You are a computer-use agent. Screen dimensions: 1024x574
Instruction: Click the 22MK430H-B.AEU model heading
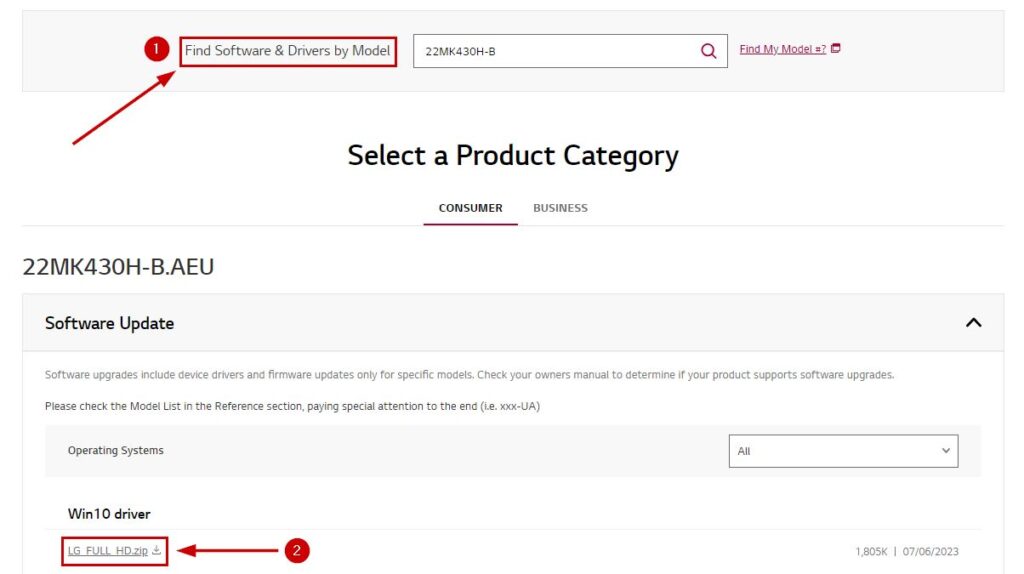(x=118, y=267)
